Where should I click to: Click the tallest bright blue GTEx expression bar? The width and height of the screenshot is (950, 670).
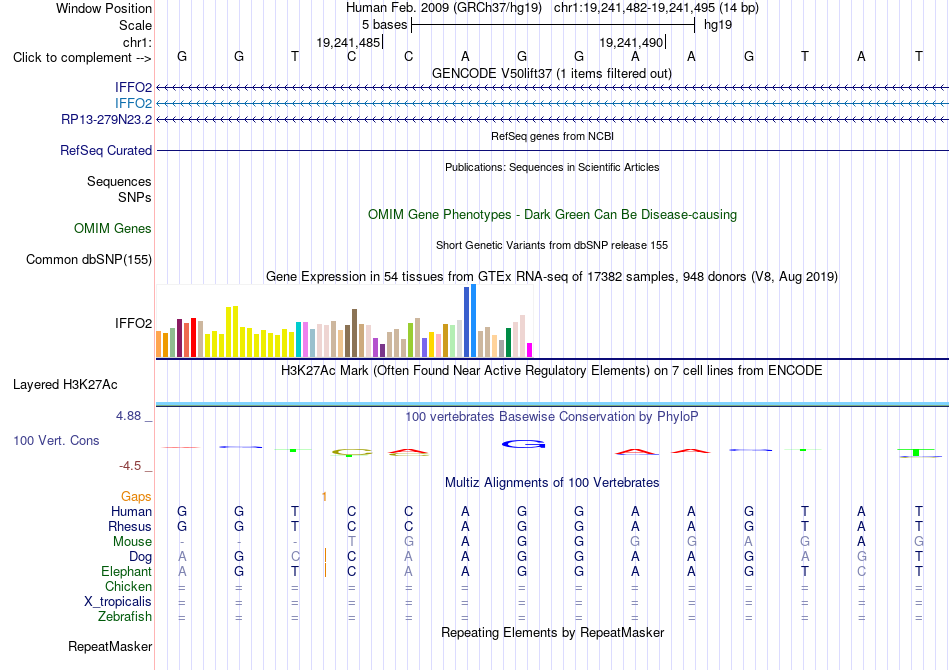pos(474,320)
